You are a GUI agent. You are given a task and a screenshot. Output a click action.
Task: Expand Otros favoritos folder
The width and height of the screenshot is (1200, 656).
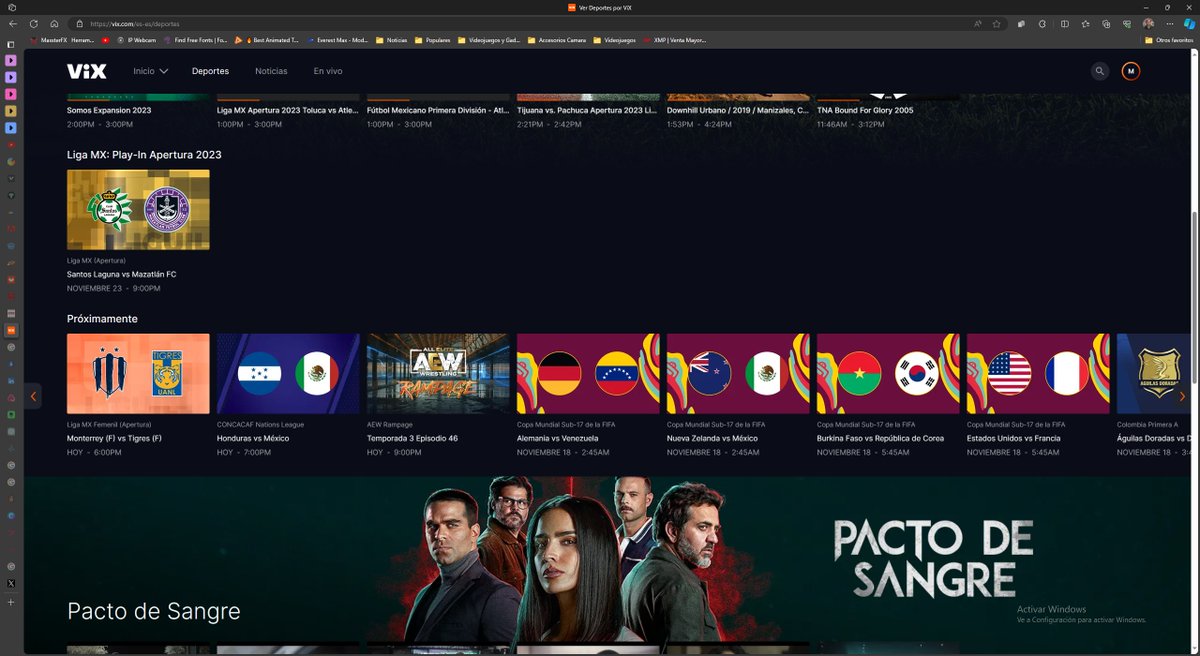click(1168, 40)
